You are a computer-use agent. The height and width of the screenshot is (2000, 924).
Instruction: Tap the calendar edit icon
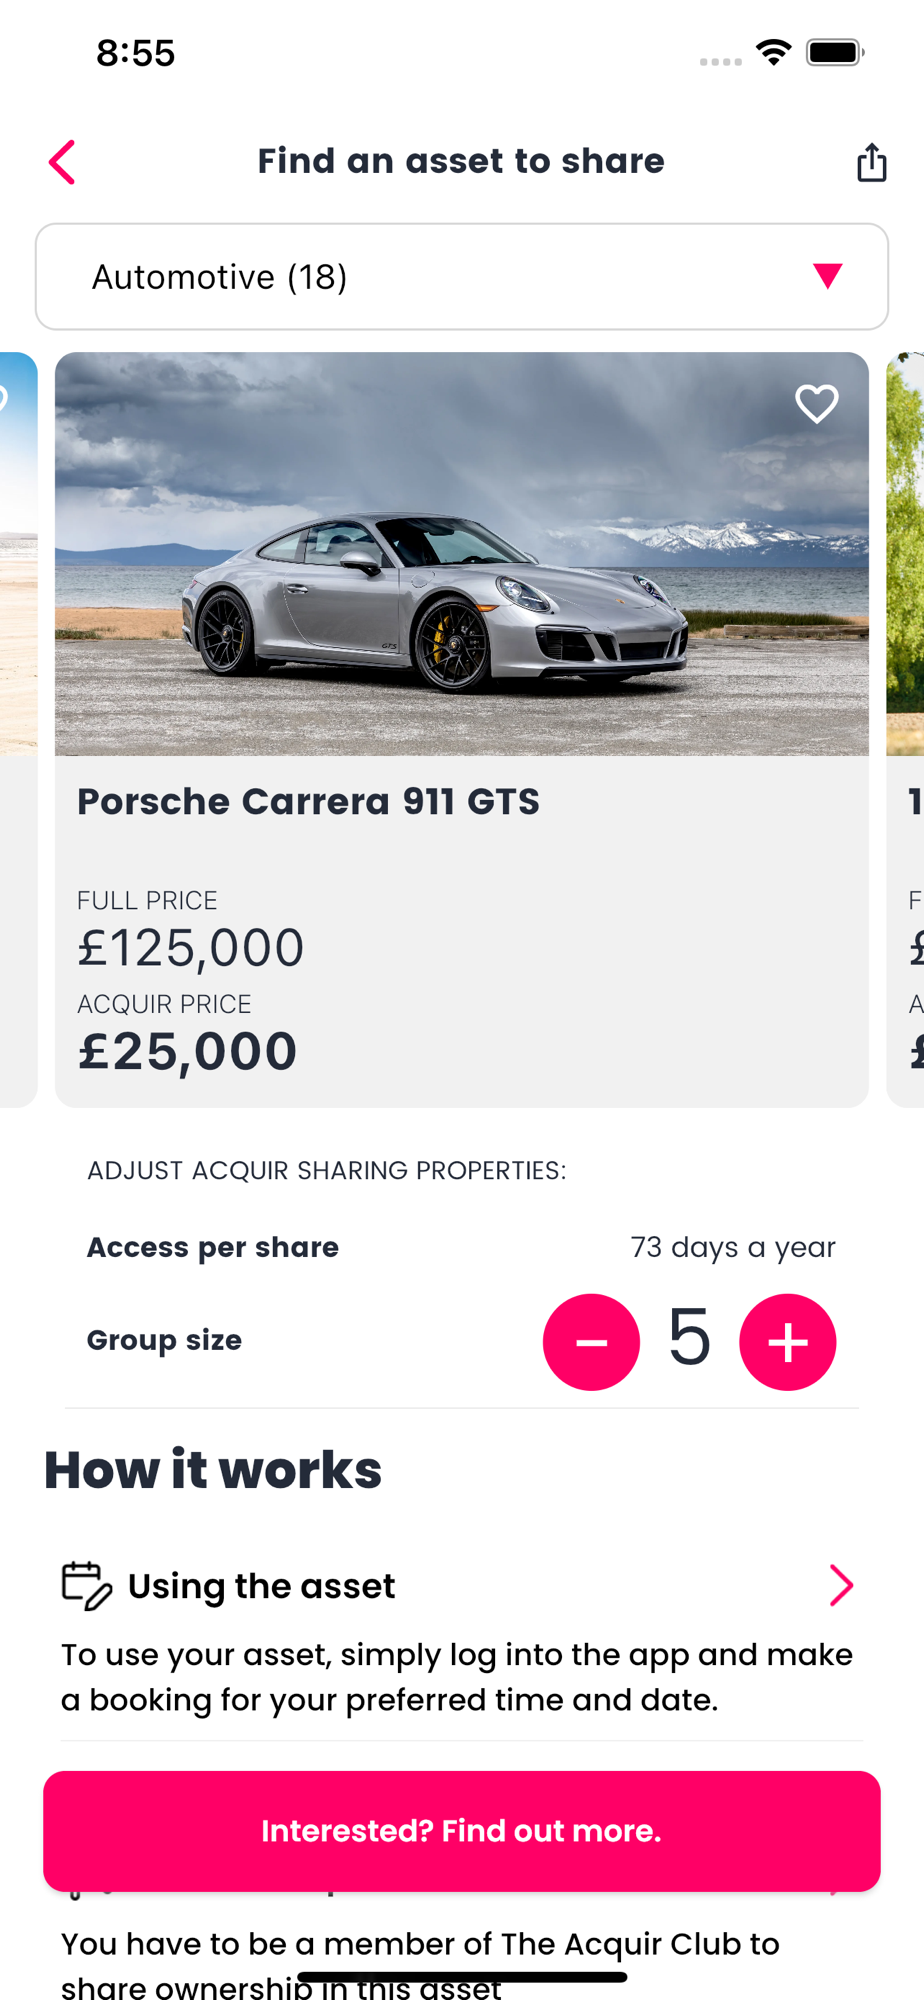click(x=87, y=1586)
